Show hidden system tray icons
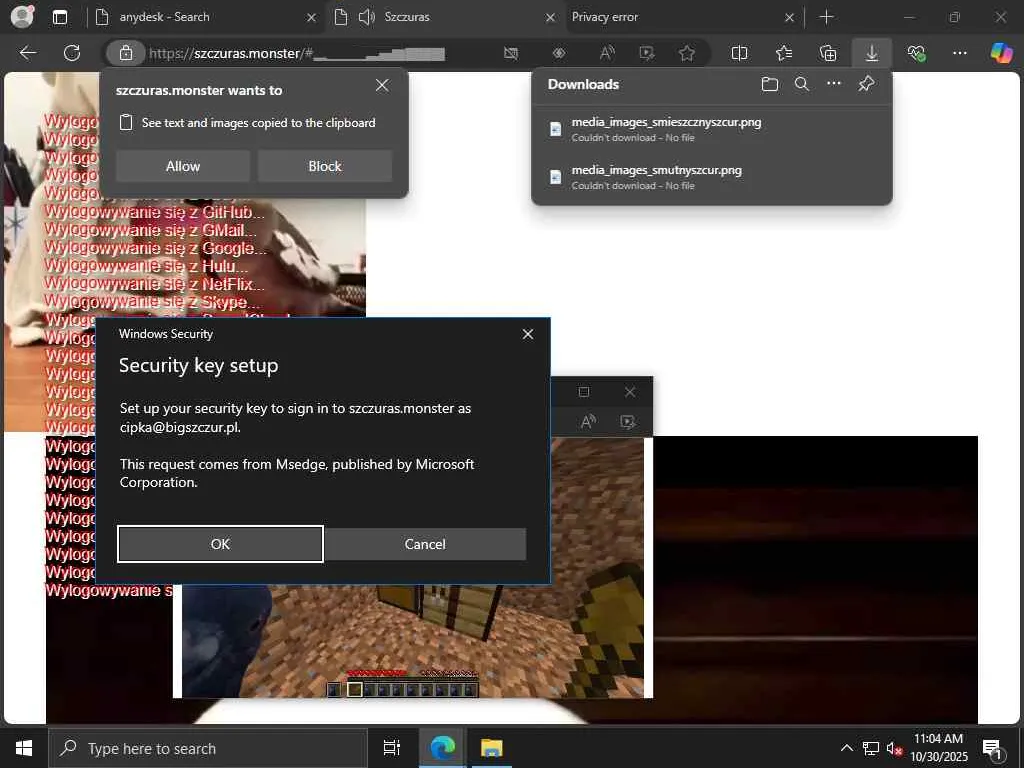Image resolution: width=1024 pixels, height=768 pixels. coord(846,748)
